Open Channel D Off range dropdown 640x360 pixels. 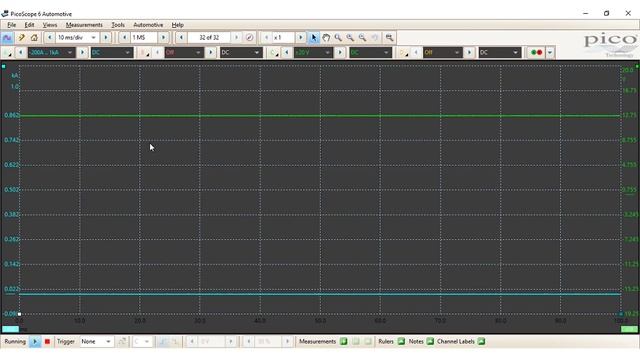point(442,53)
